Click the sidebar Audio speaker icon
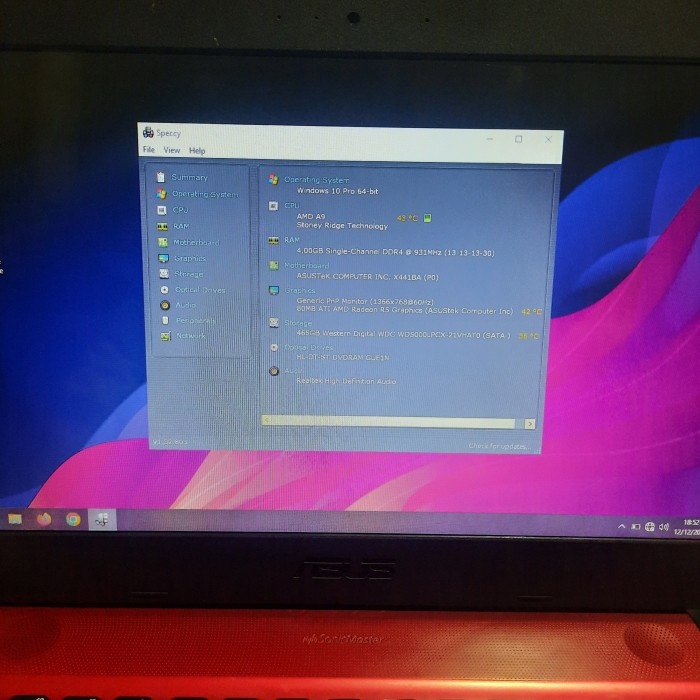Viewport: 700px width, 700px height. point(165,305)
